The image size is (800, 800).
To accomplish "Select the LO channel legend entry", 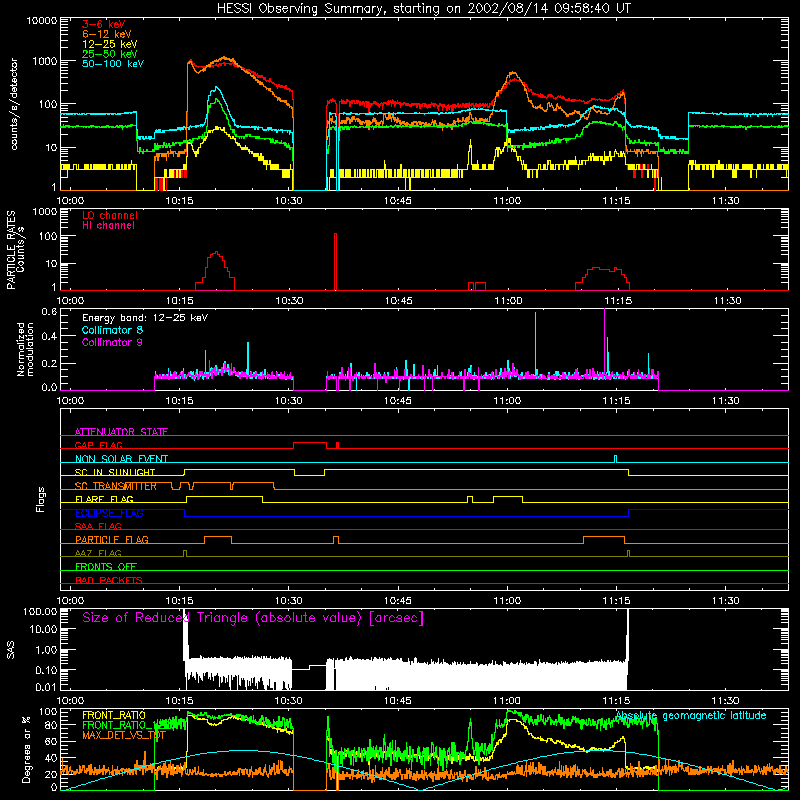I will pos(110,215).
